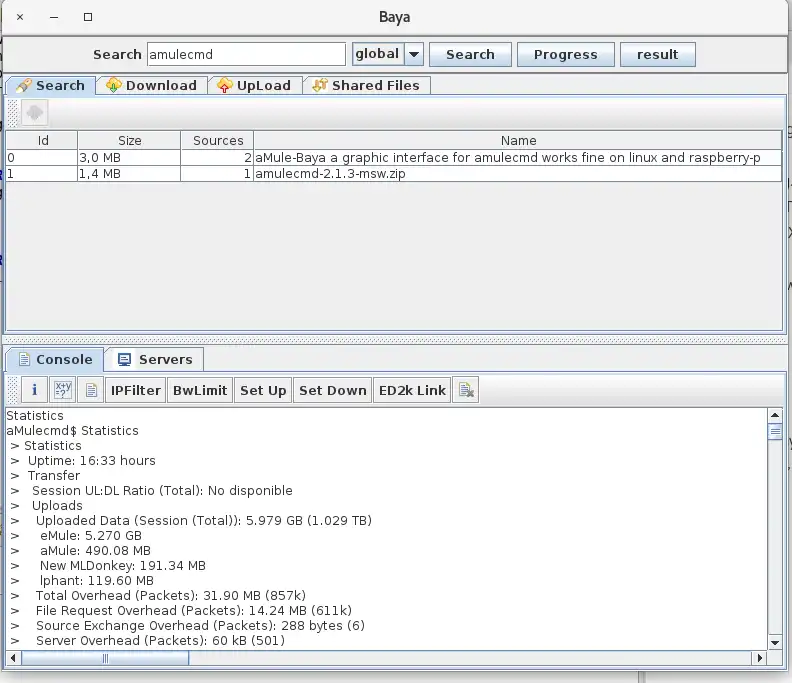
Task: Click the BwLimit button
Action: (x=200, y=390)
